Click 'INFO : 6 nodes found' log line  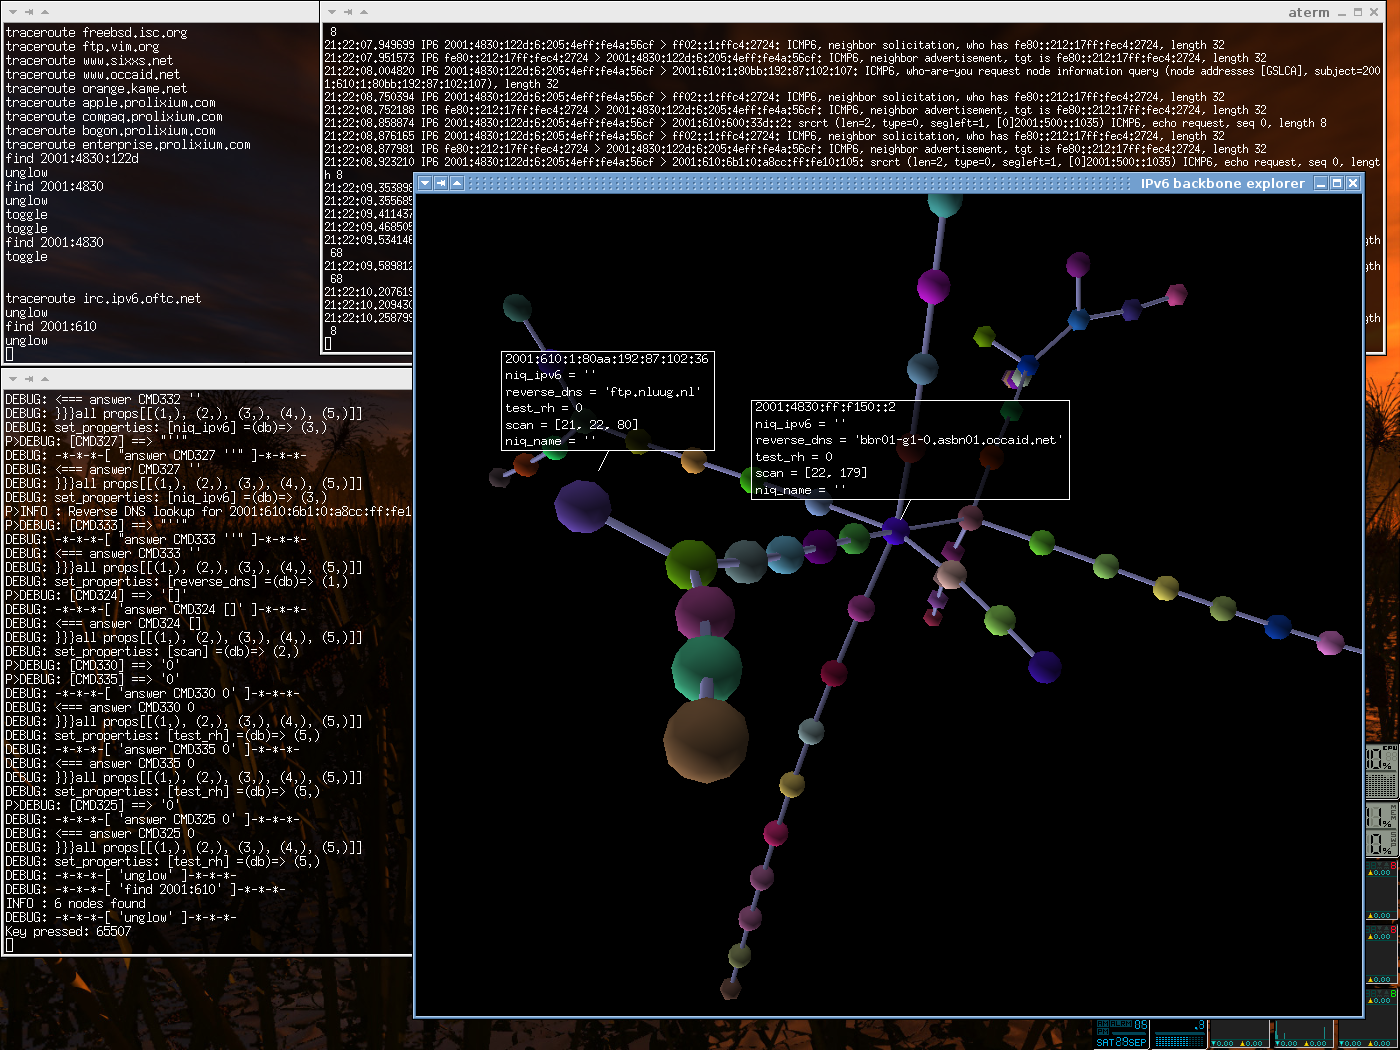[x=75, y=904]
